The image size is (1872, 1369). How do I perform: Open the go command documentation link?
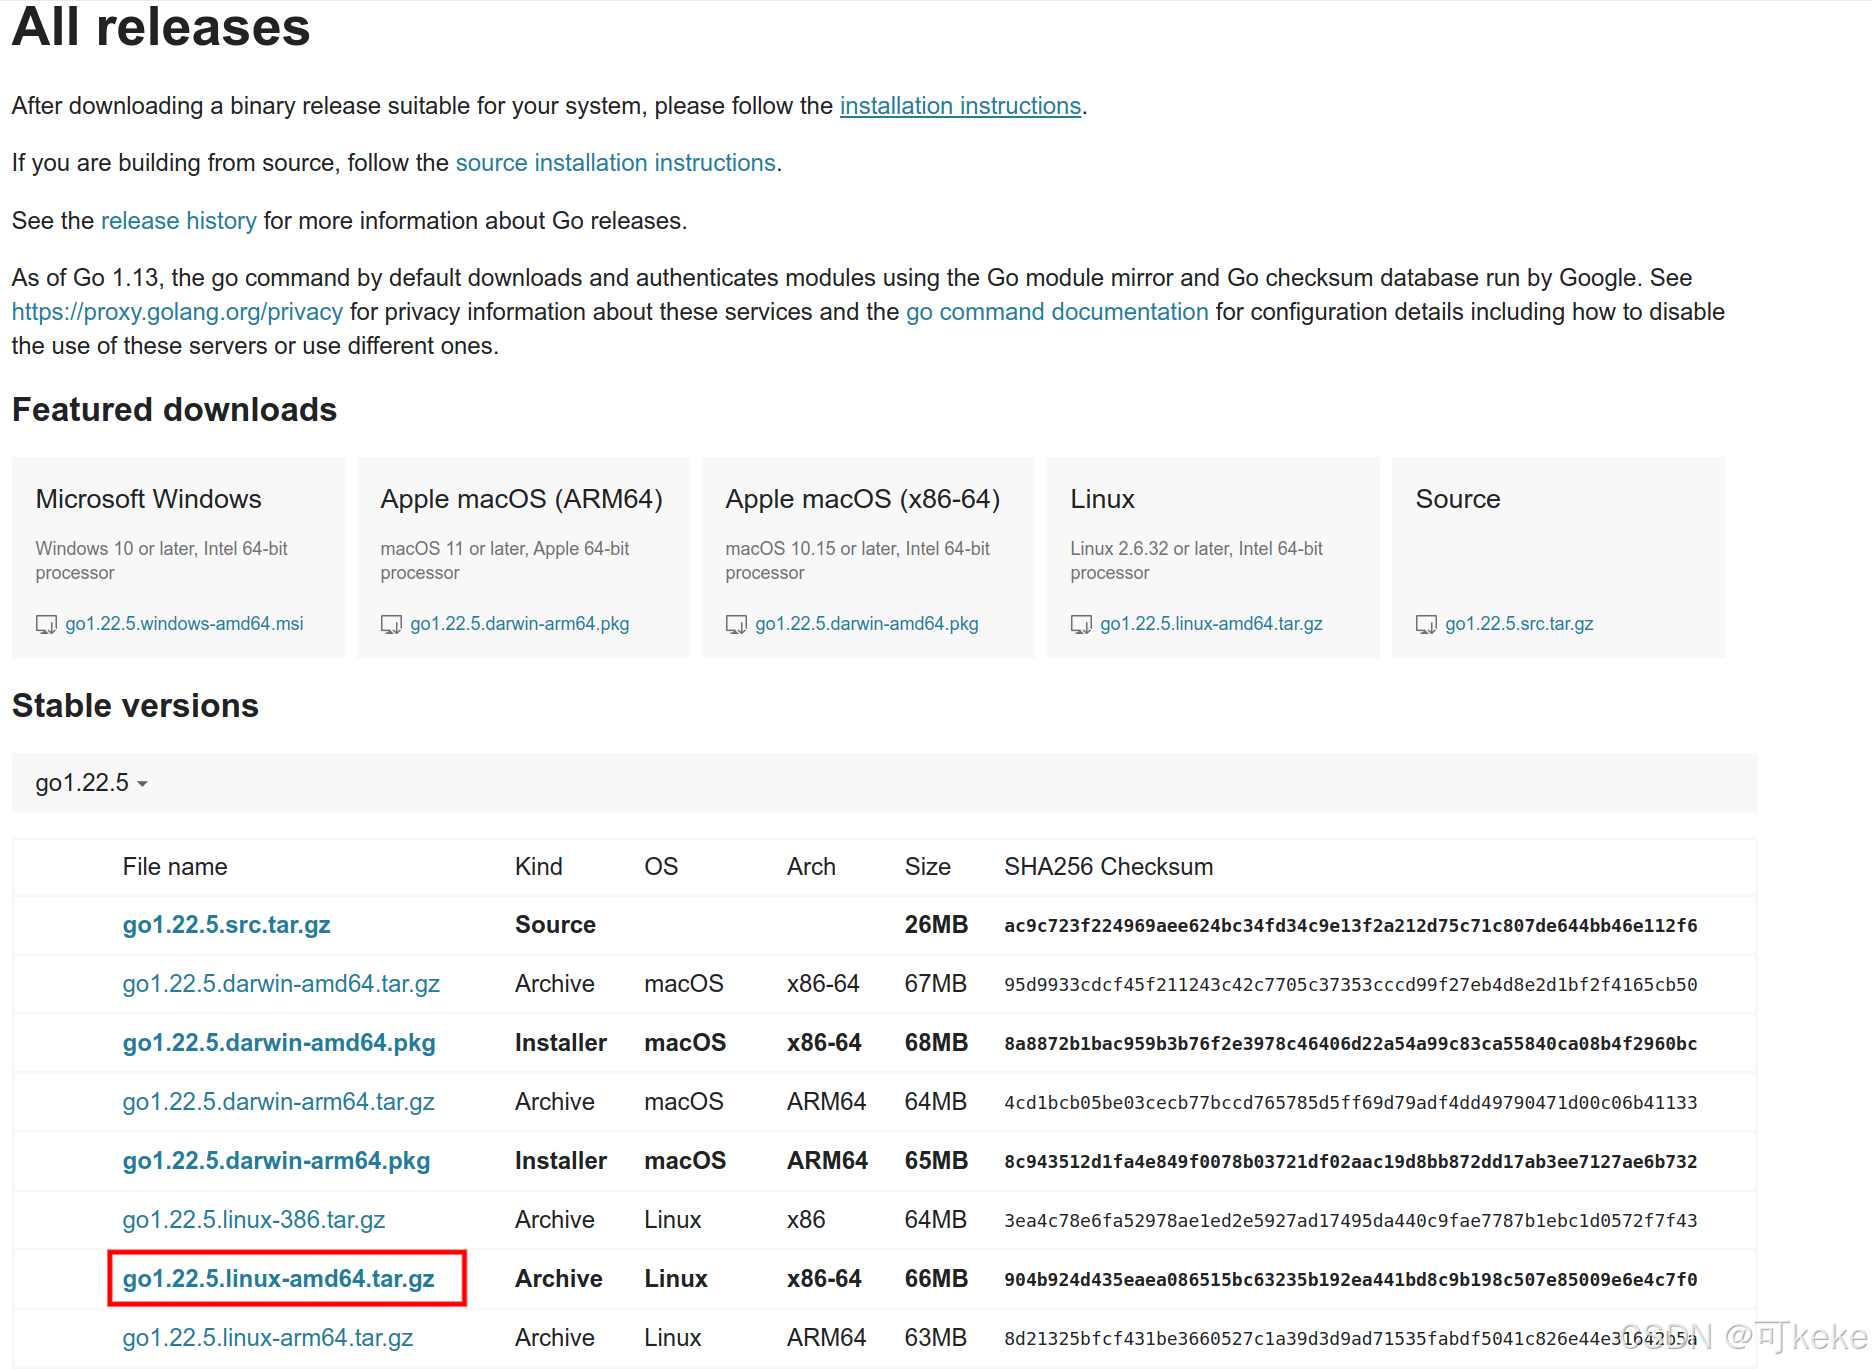(x=1057, y=312)
